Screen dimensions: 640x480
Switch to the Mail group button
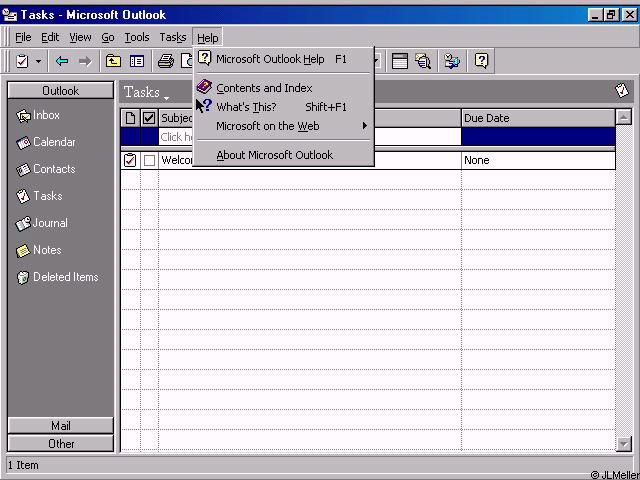pyautogui.click(x=60, y=426)
